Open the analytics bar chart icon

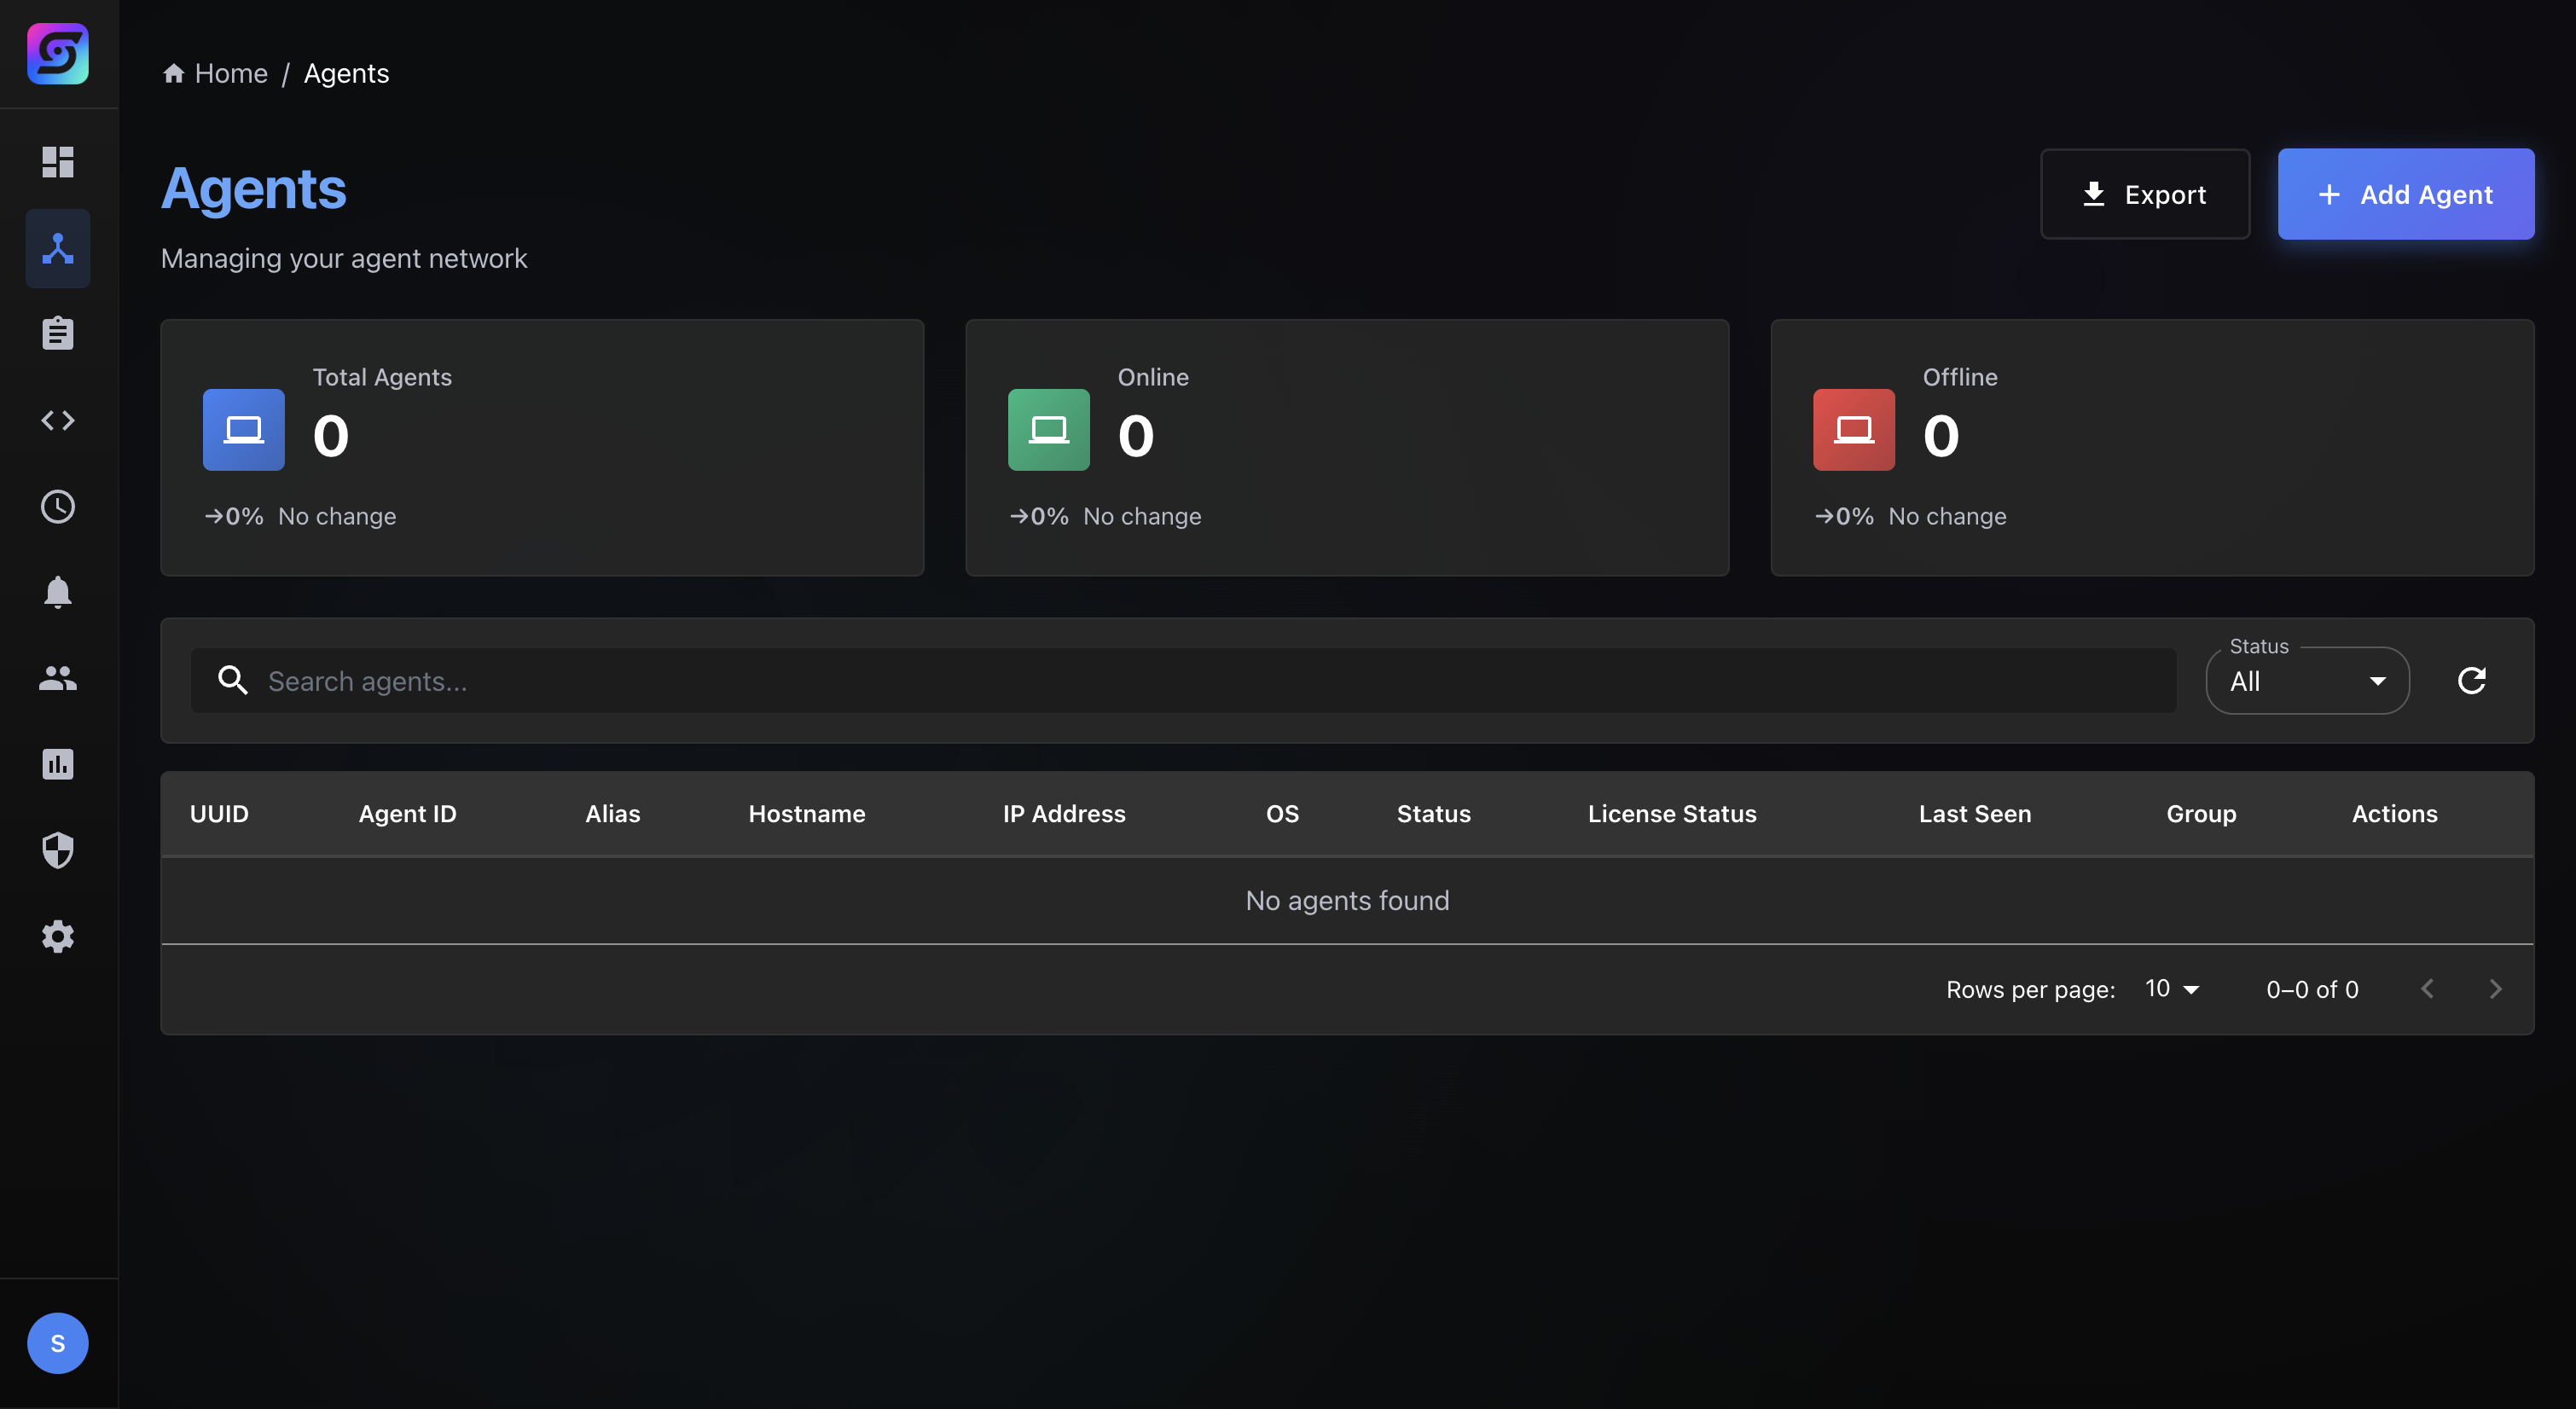58,765
